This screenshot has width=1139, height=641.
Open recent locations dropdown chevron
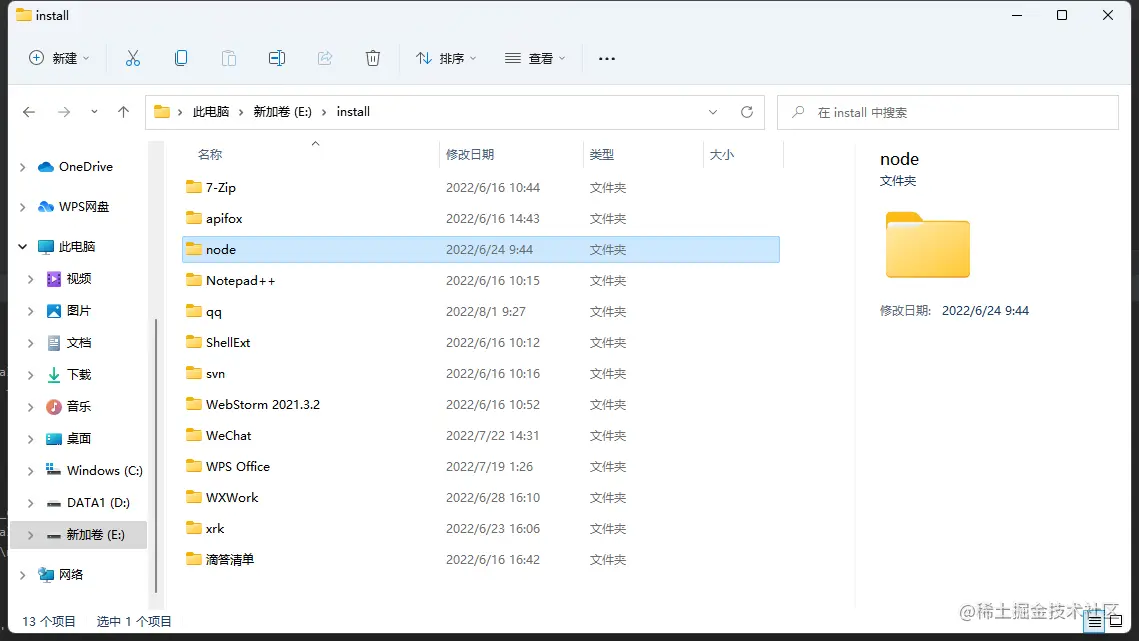point(94,112)
